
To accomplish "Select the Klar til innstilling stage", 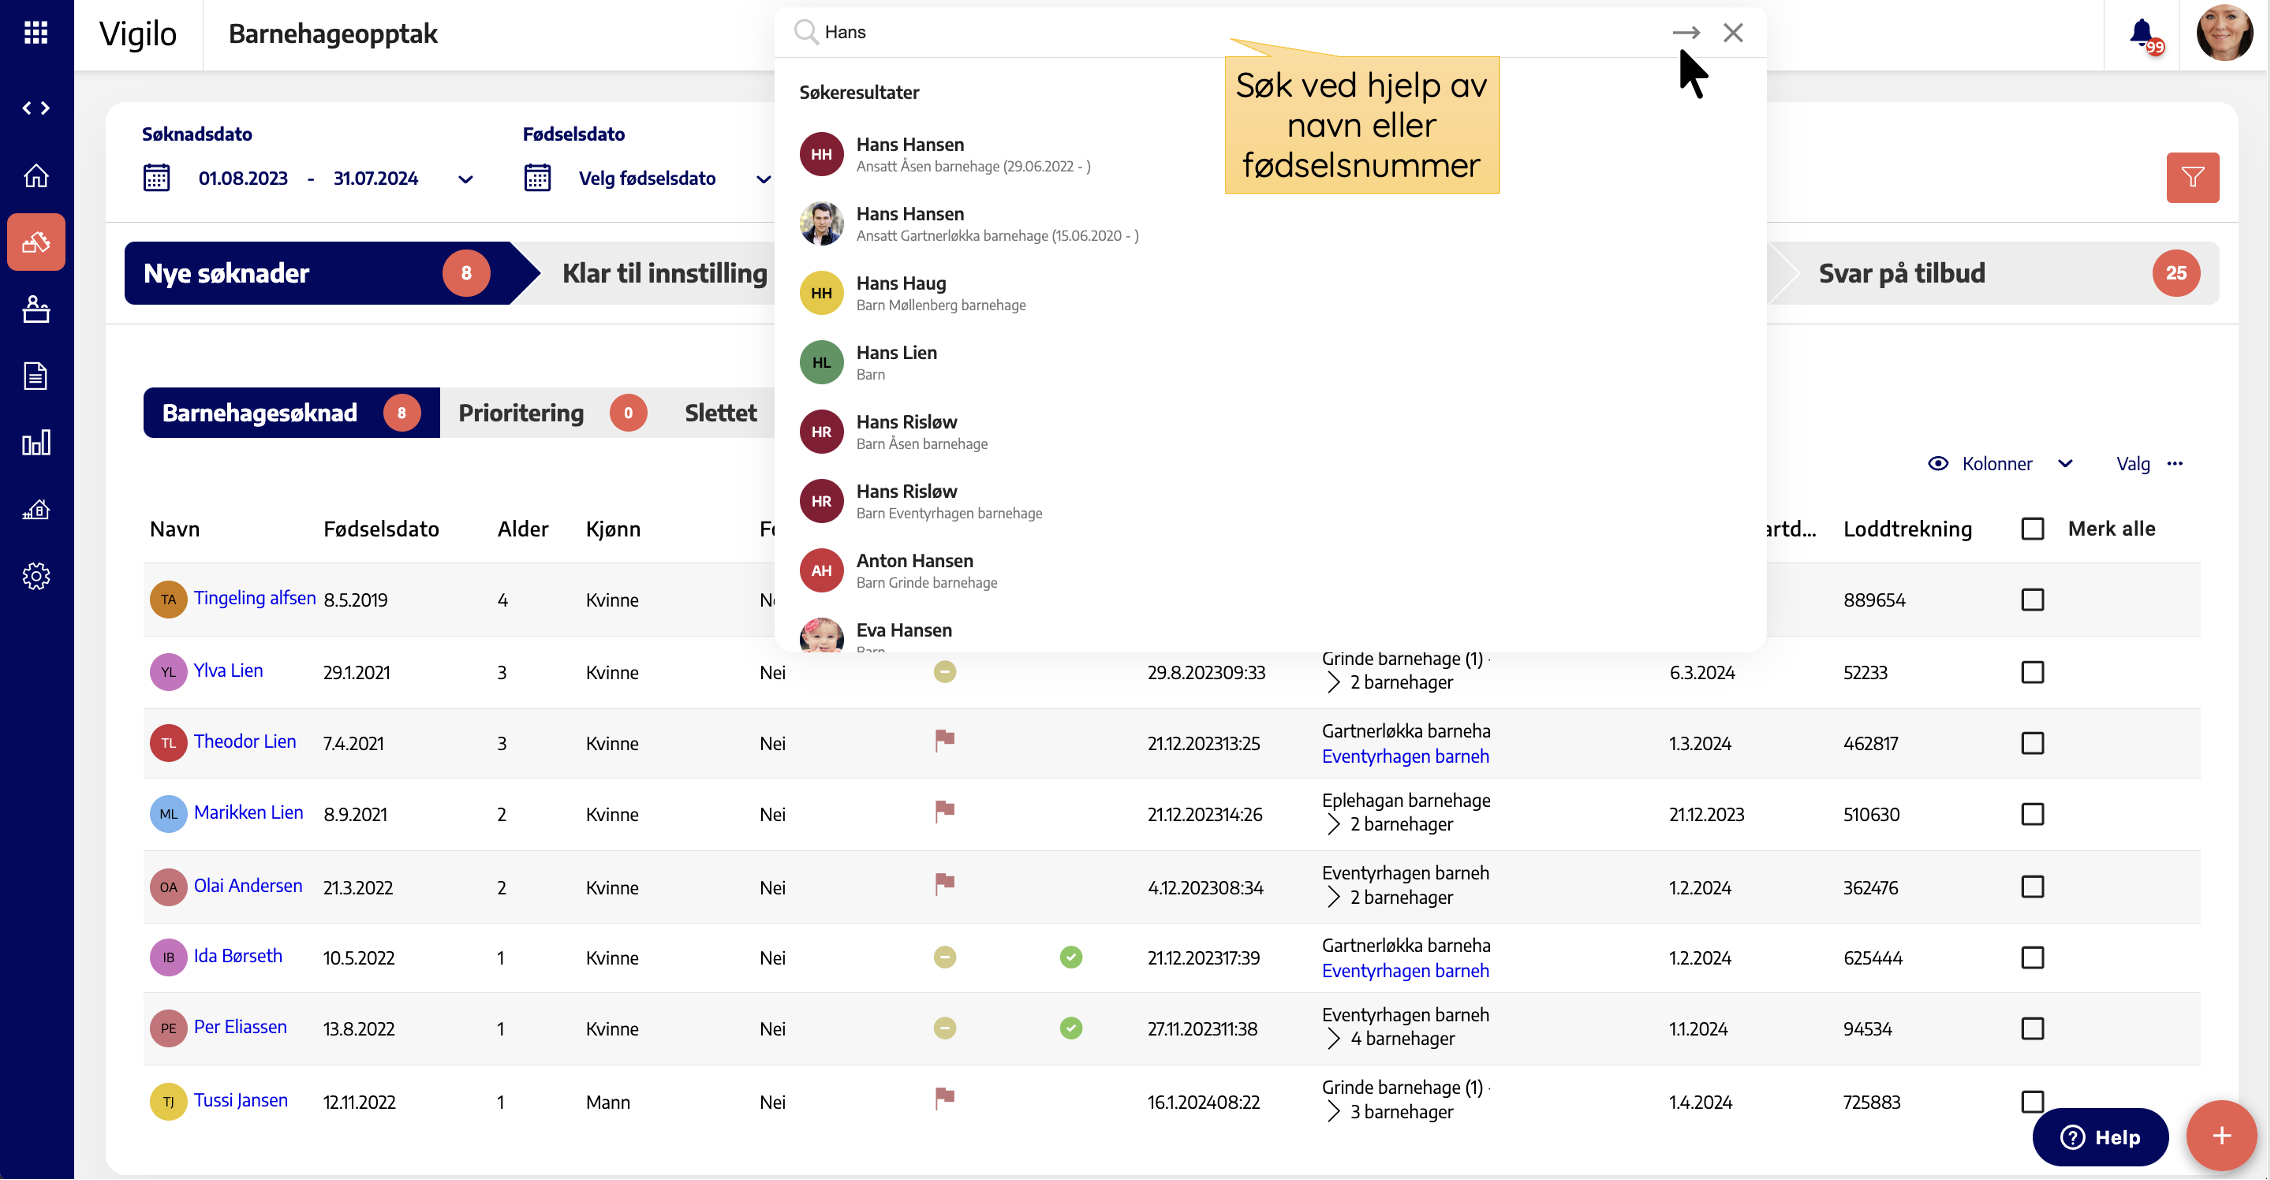I will [664, 273].
